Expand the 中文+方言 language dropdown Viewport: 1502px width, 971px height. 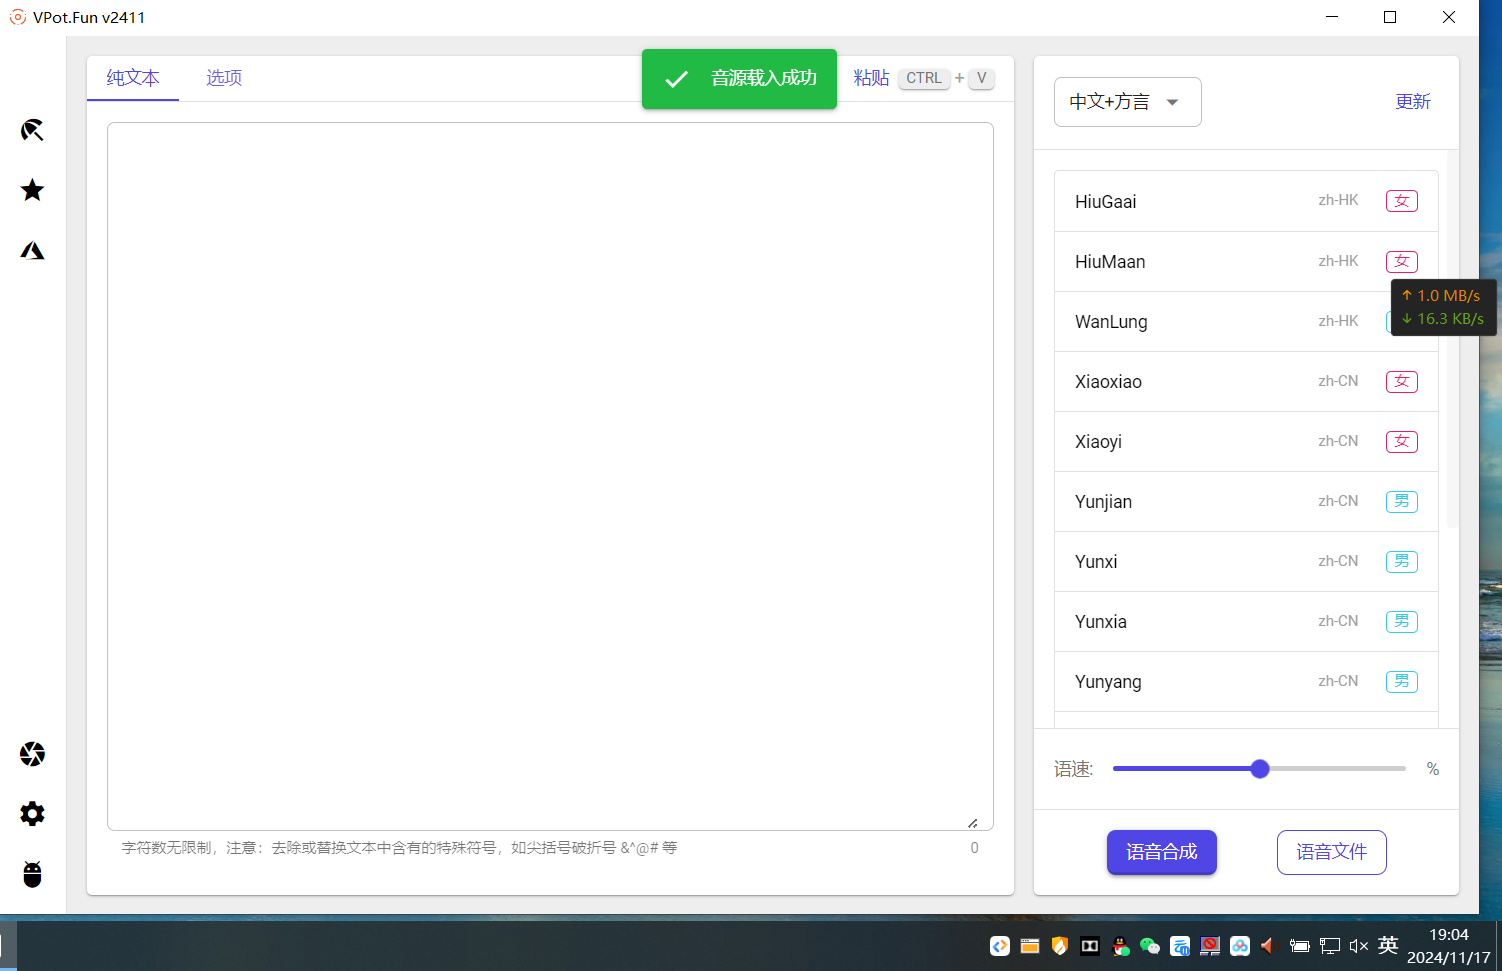[x=1127, y=102]
